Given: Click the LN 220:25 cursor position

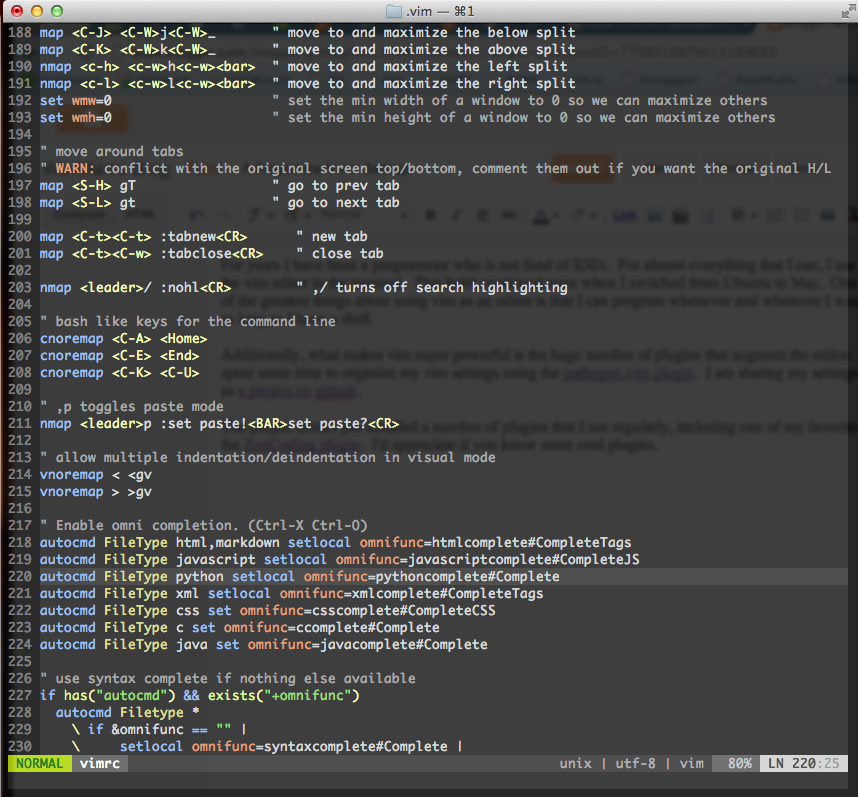Looking at the screenshot, I should tap(803, 763).
